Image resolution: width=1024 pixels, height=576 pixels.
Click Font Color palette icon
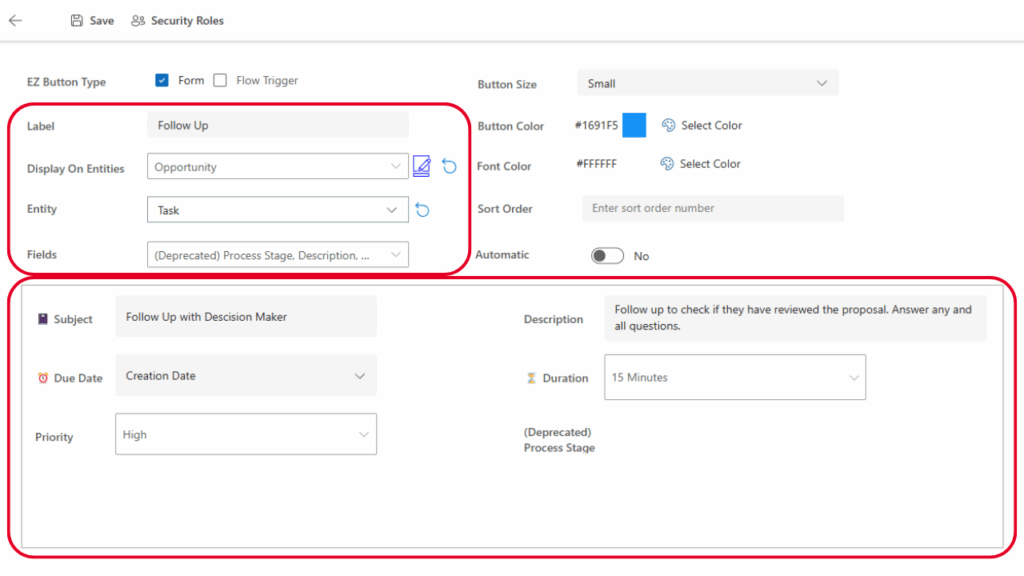pos(667,164)
